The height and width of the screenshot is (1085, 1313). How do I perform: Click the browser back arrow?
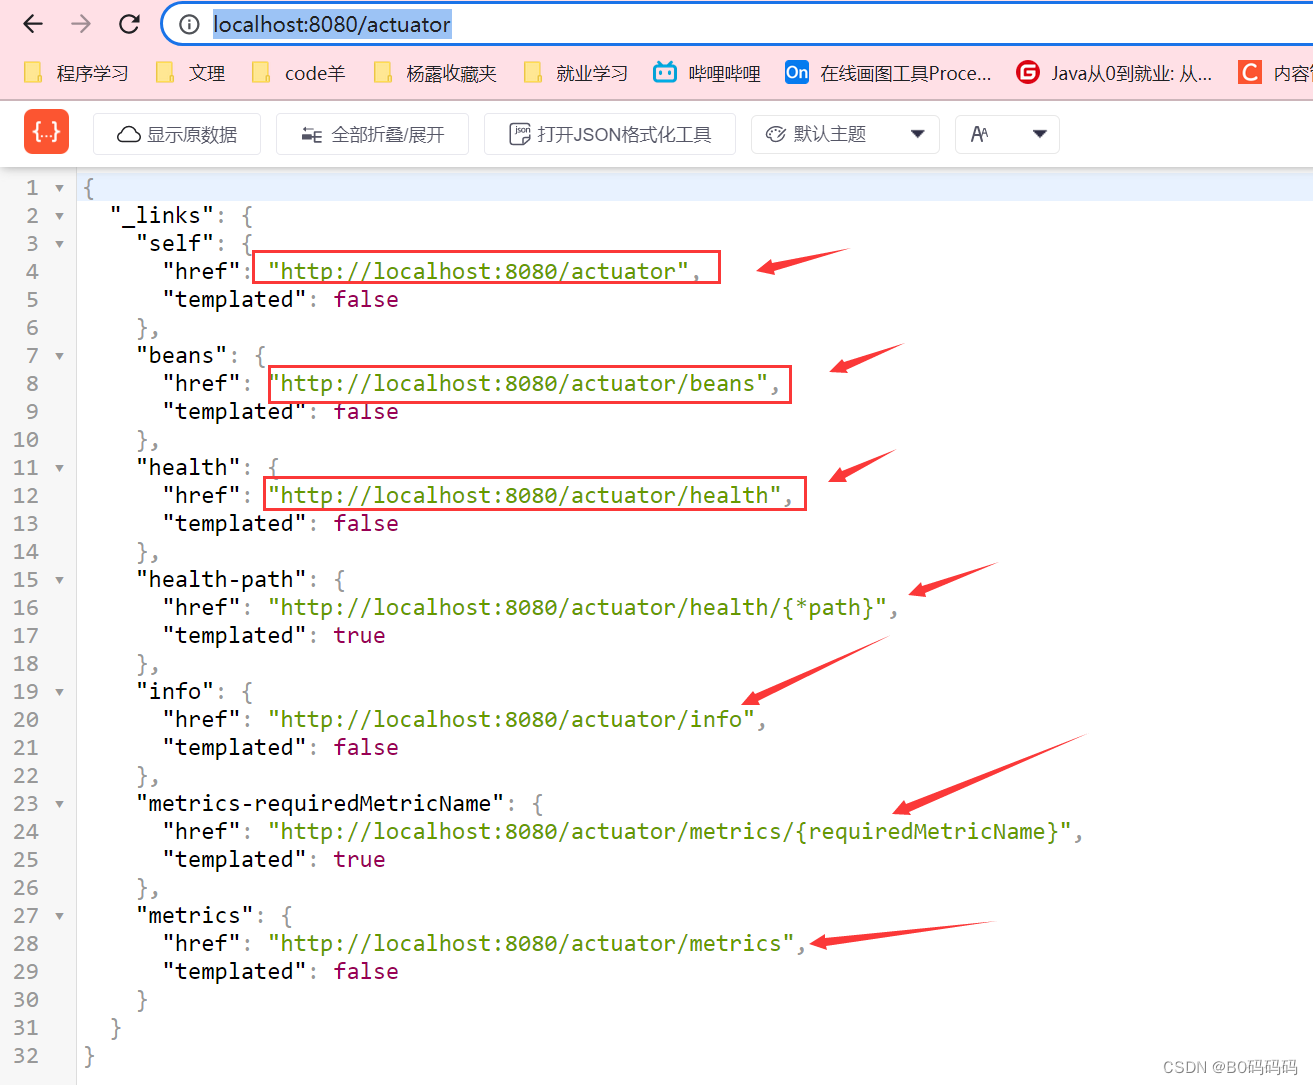[33, 24]
